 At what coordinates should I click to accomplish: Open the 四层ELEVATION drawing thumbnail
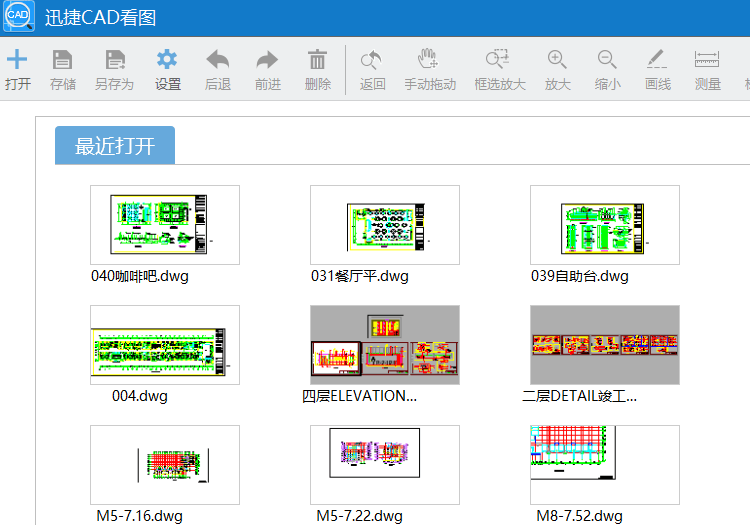coord(385,345)
